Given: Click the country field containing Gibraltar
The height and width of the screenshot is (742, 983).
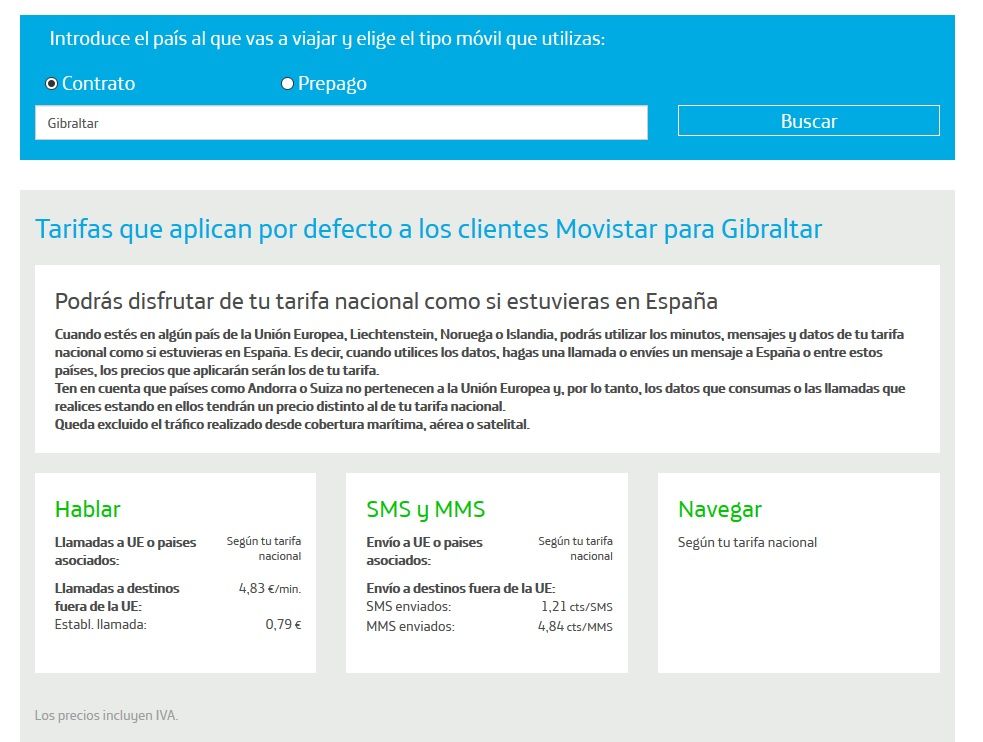Looking at the screenshot, I should point(341,123).
